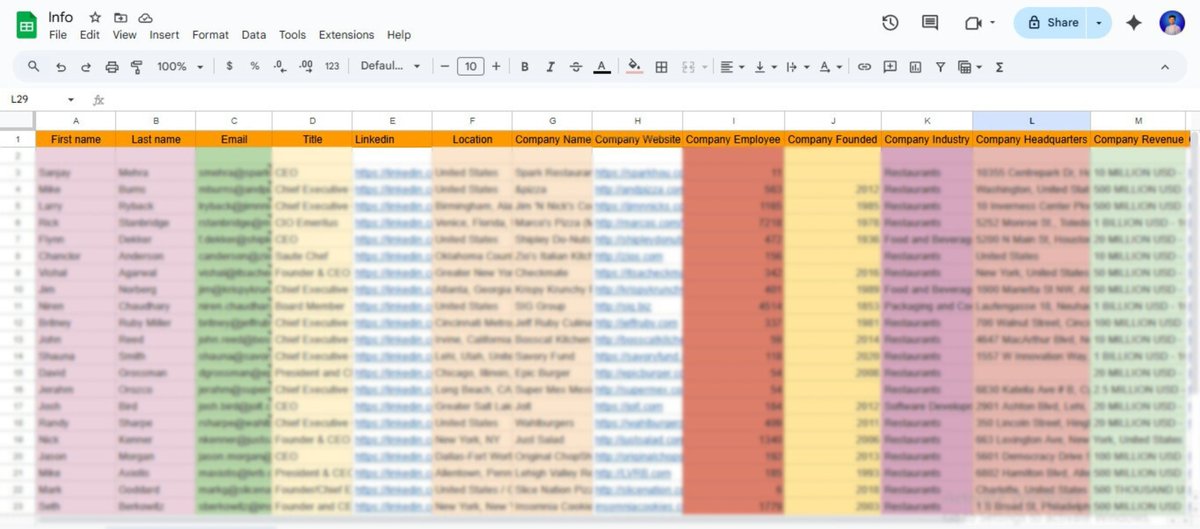Collapse the toolbar with the chevron
Image resolution: width=1200 pixels, height=529 pixels.
[1165, 67]
